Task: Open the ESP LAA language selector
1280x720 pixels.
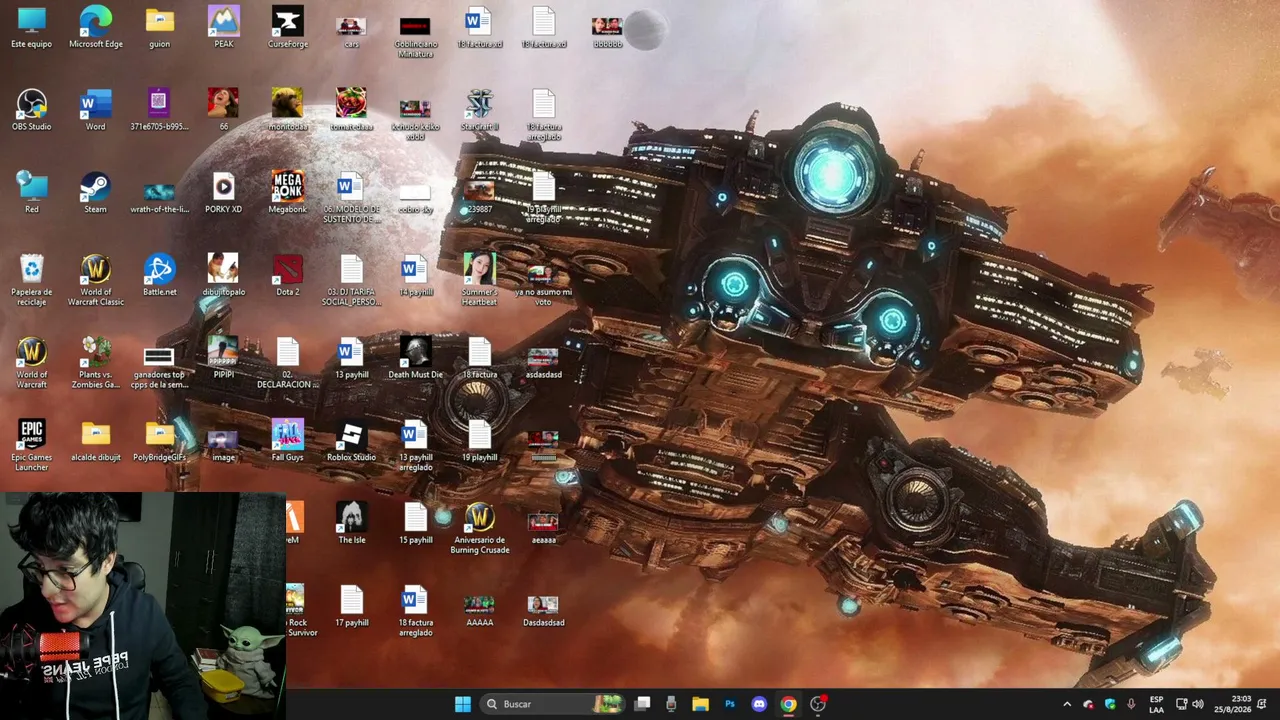Action: [1156, 704]
